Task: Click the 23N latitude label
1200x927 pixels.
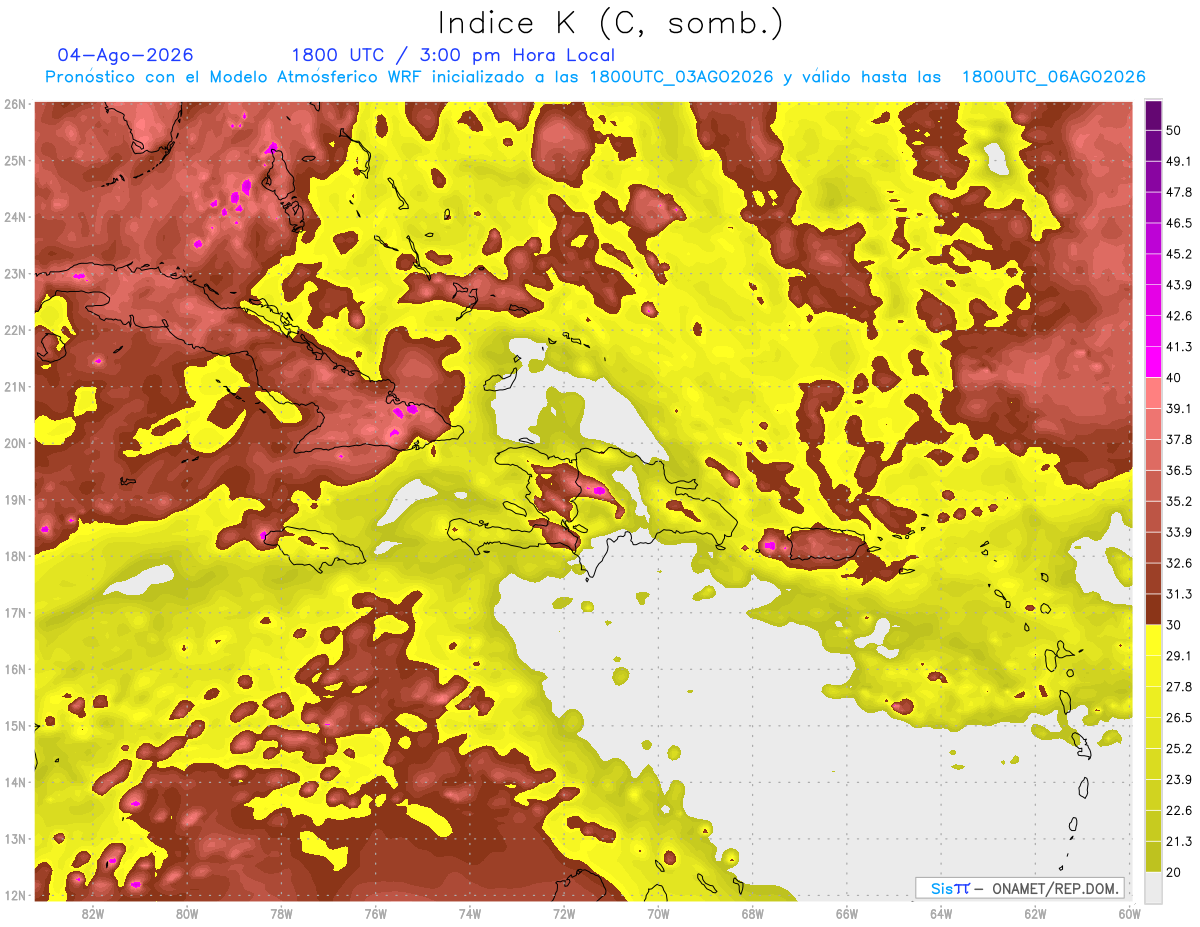Action: click(x=15, y=273)
